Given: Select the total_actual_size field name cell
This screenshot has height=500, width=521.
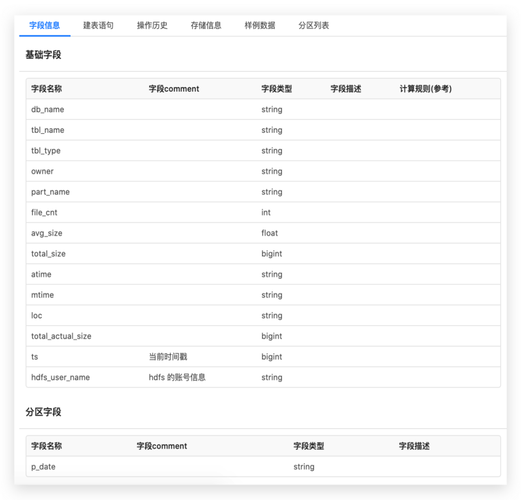Looking at the screenshot, I should 61,336.
